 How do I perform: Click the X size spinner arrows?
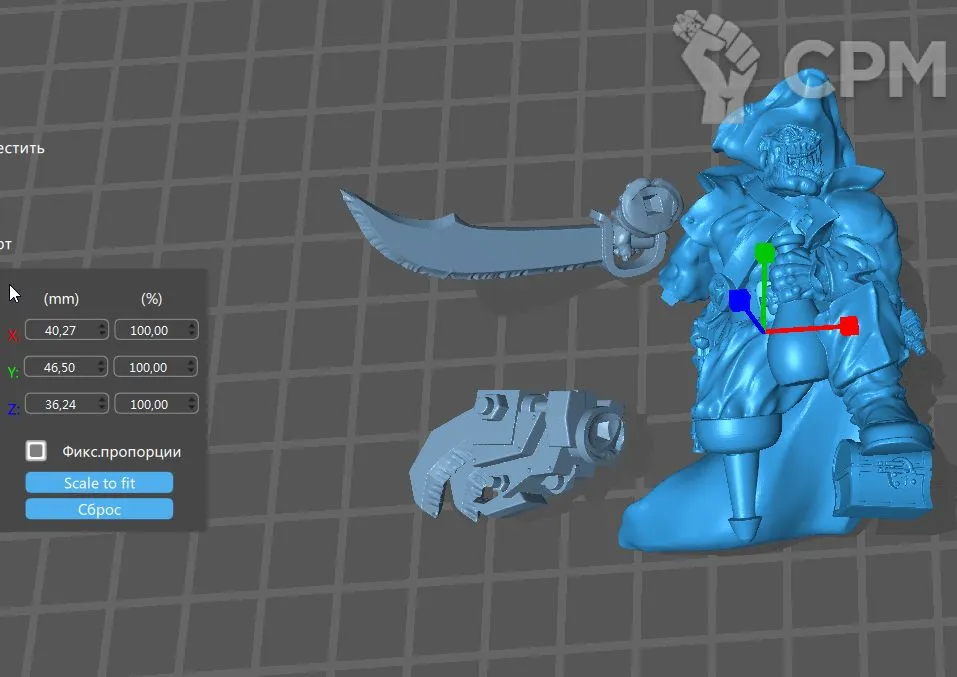(102, 330)
